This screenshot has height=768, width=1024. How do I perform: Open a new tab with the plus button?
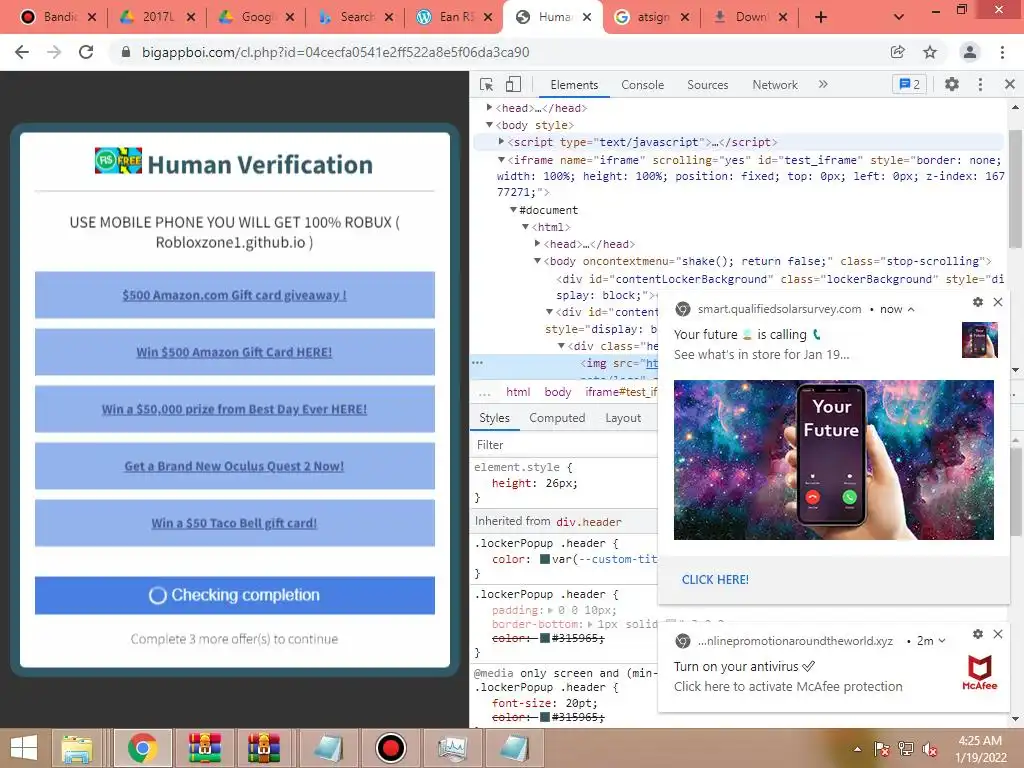click(x=821, y=17)
